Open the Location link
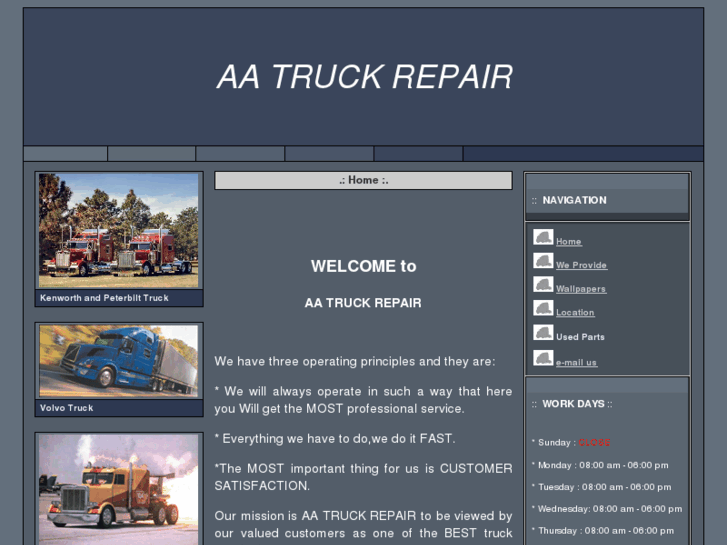The height and width of the screenshot is (545, 727). pyautogui.click(x=575, y=313)
